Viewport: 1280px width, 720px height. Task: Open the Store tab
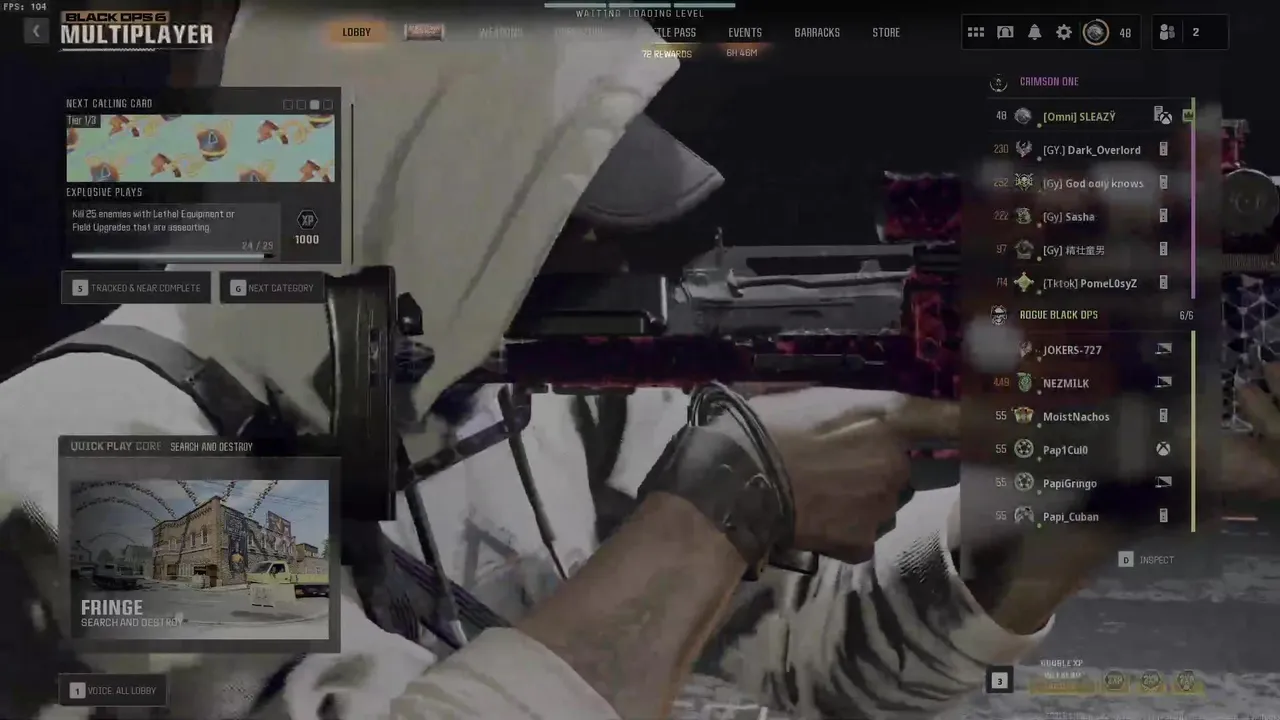click(886, 32)
